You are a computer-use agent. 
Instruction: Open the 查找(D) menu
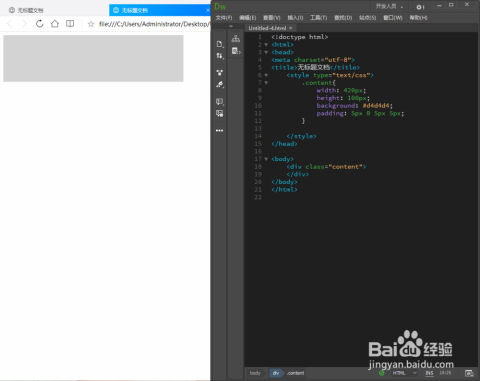point(343,18)
